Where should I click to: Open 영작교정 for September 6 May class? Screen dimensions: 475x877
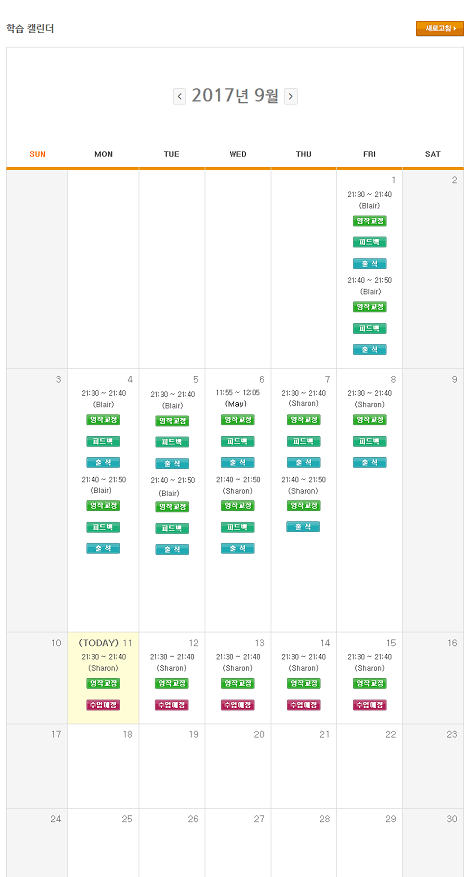pos(238,419)
